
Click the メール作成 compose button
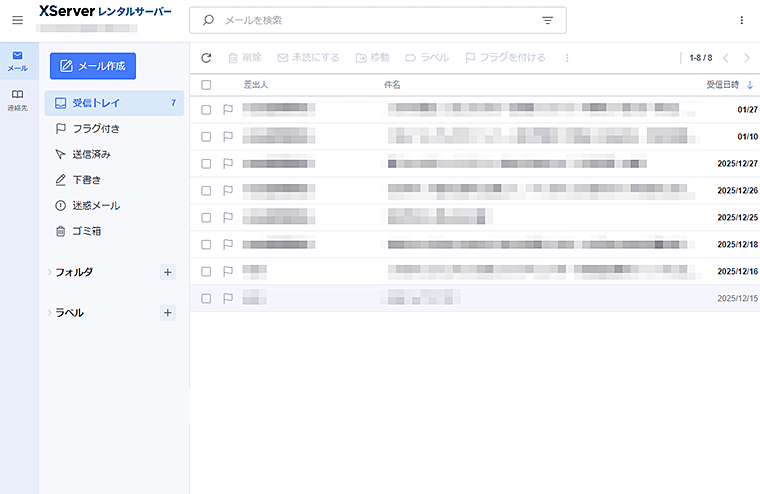(x=93, y=66)
